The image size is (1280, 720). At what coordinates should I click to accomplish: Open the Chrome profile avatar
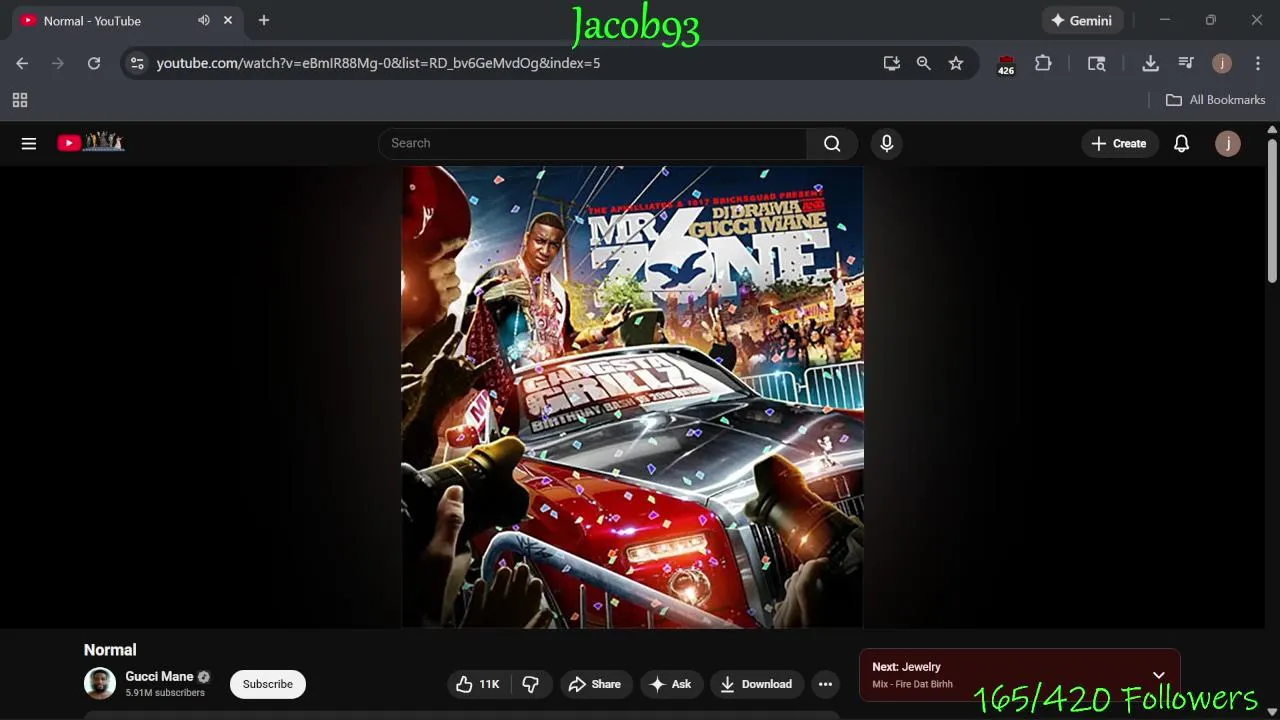pyautogui.click(x=1222, y=63)
